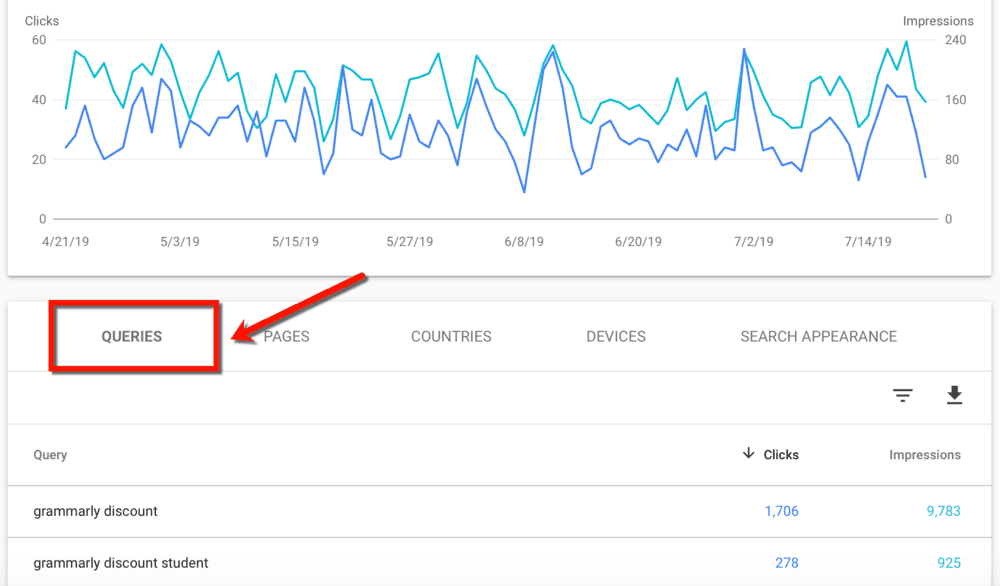This screenshot has height=586, width=1000.
Task: Select the Devices tab
Action: (616, 336)
